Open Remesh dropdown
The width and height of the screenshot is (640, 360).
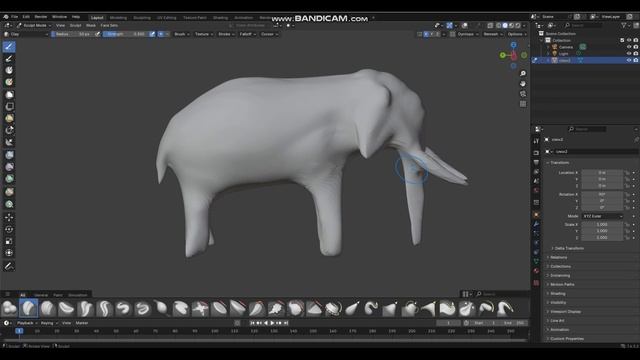click(x=493, y=34)
